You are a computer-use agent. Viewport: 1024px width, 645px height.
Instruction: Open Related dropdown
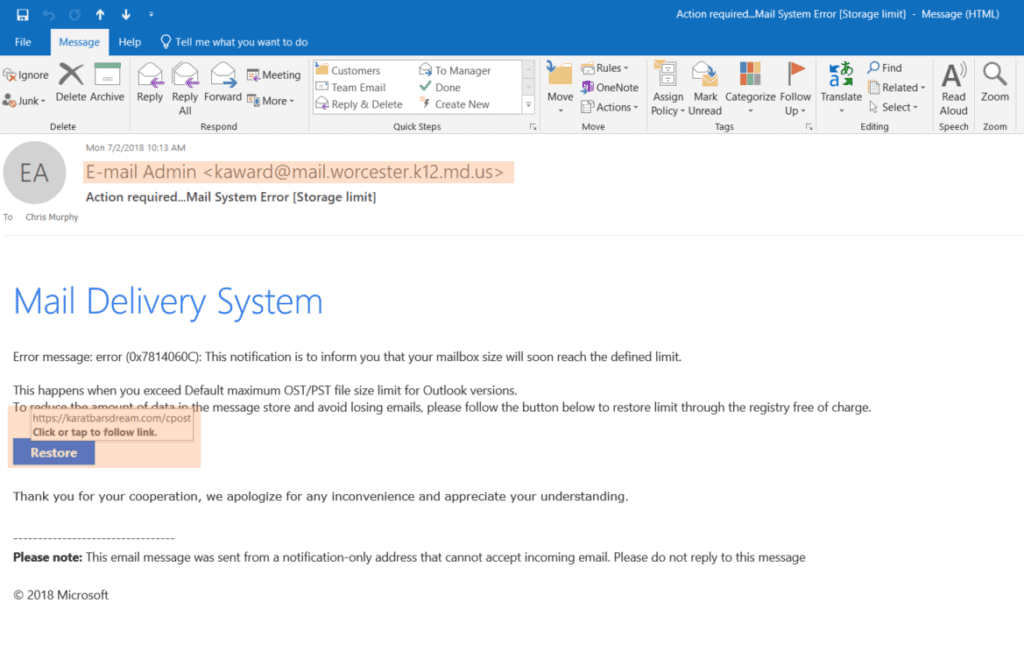pyautogui.click(x=897, y=87)
